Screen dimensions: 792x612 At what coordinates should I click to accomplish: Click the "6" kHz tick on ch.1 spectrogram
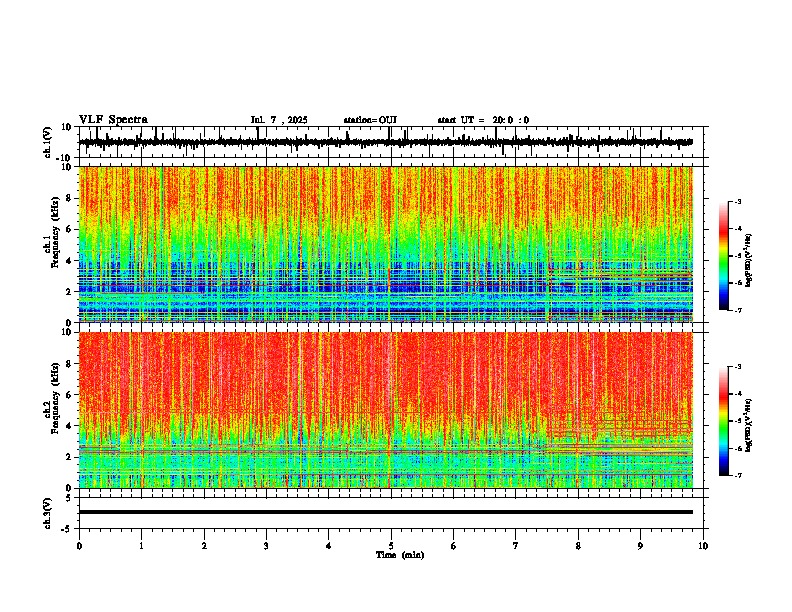[69, 229]
